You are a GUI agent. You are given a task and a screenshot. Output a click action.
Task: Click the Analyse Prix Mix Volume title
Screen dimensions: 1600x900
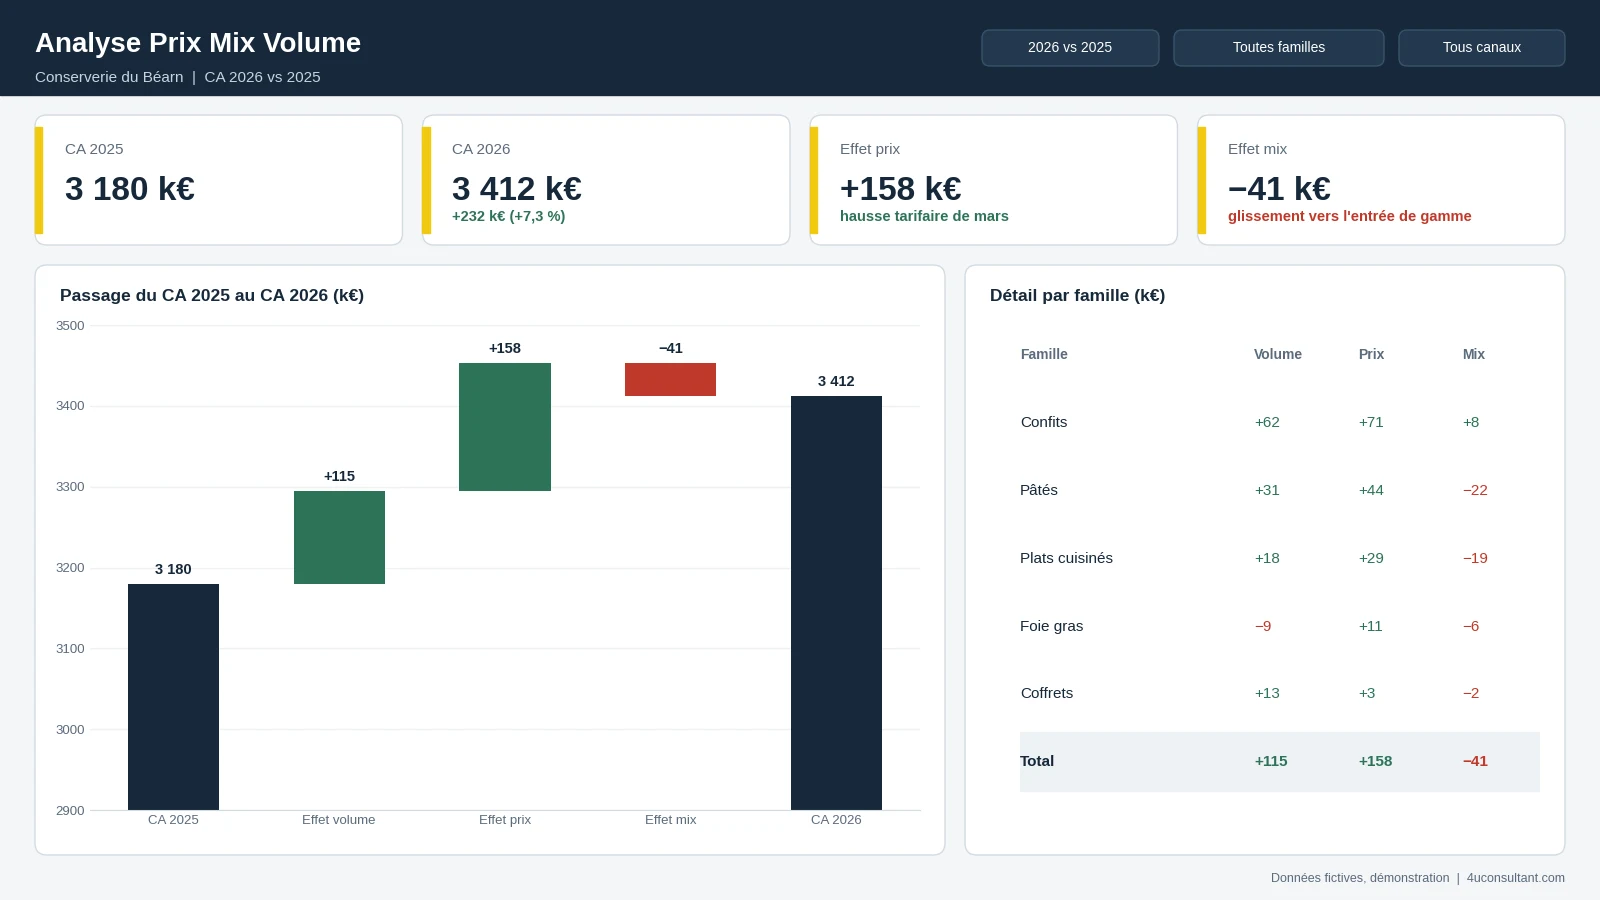(198, 43)
